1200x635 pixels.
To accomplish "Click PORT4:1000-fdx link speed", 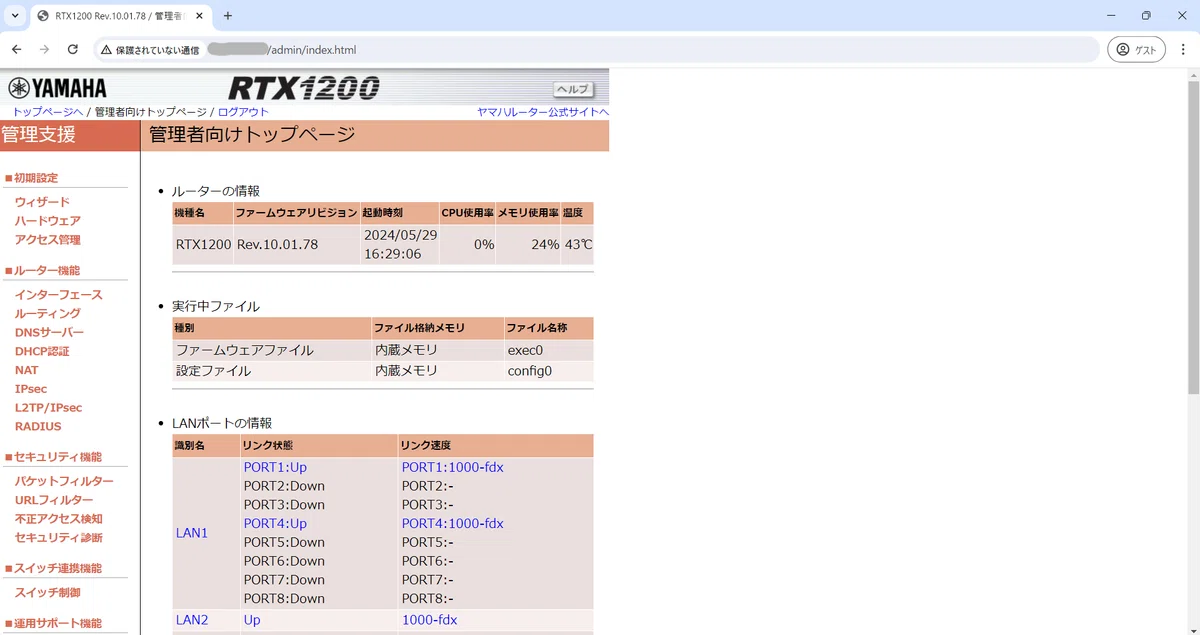I will pyautogui.click(x=452, y=523).
